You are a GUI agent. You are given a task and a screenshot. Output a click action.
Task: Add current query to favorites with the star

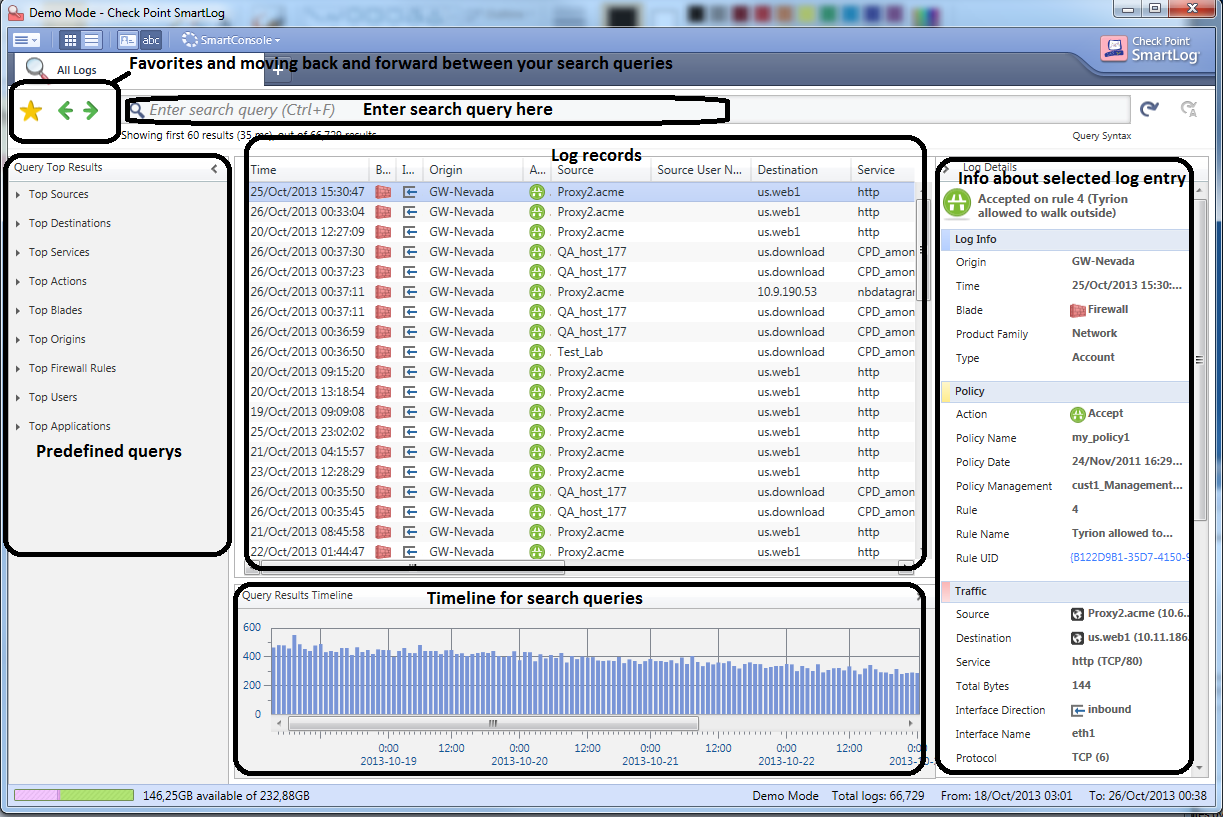31,111
